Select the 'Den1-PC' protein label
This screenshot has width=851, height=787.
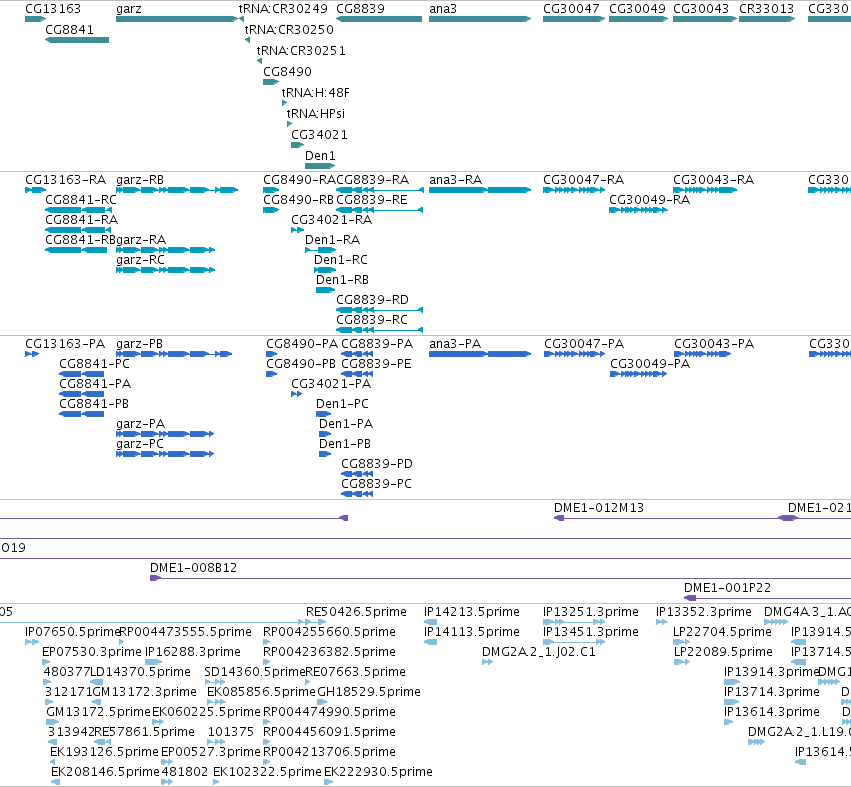coord(342,404)
